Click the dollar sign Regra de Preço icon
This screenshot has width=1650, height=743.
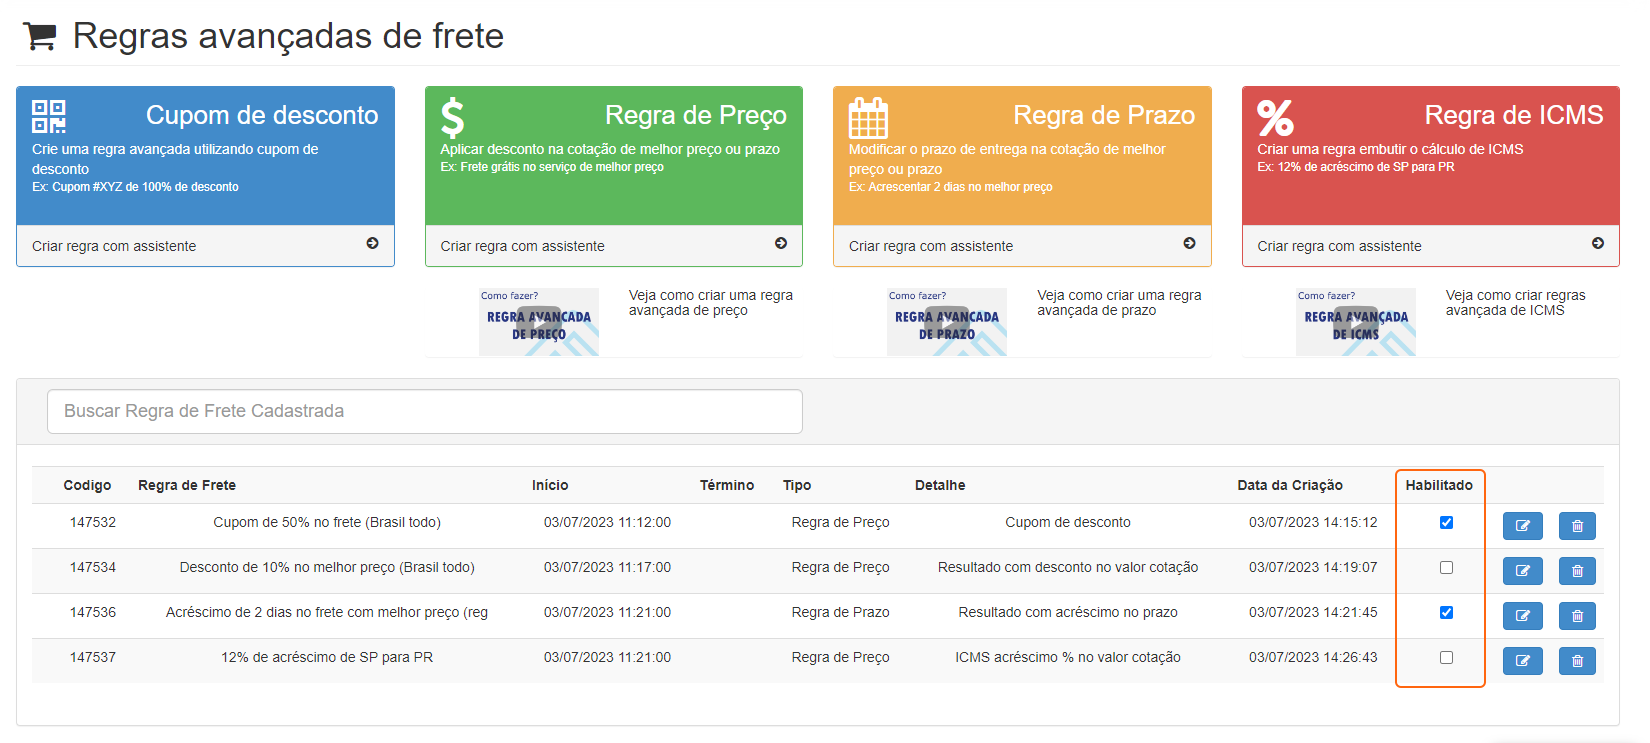click(x=453, y=118)
